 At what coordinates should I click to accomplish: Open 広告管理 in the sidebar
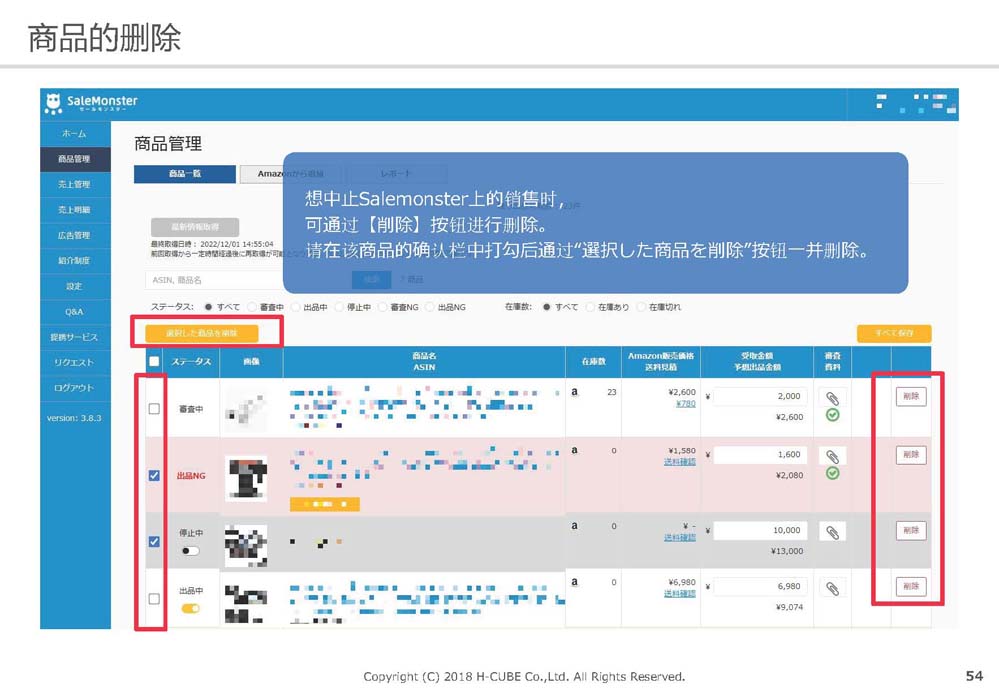coord(75,235)
